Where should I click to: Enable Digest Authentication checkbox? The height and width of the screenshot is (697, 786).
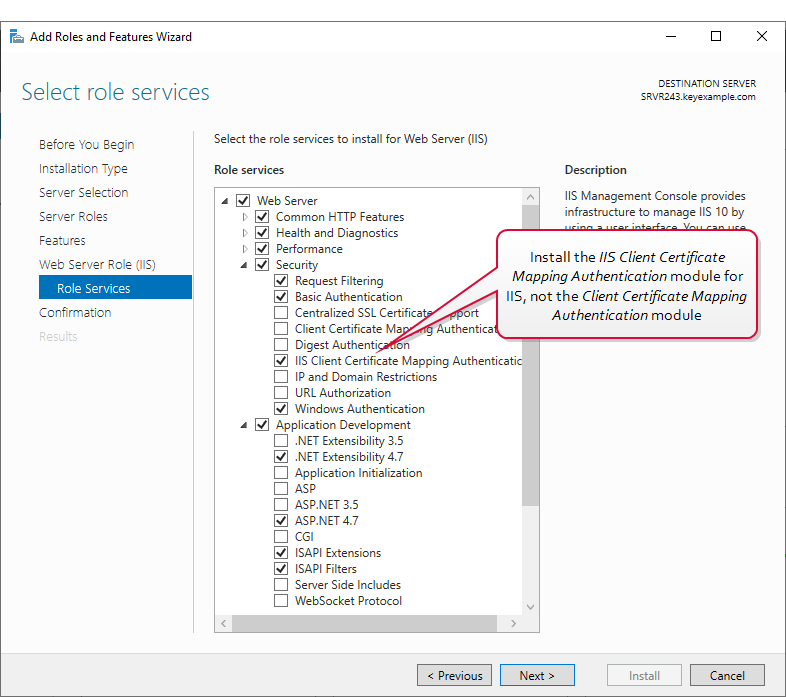(281, 345)
